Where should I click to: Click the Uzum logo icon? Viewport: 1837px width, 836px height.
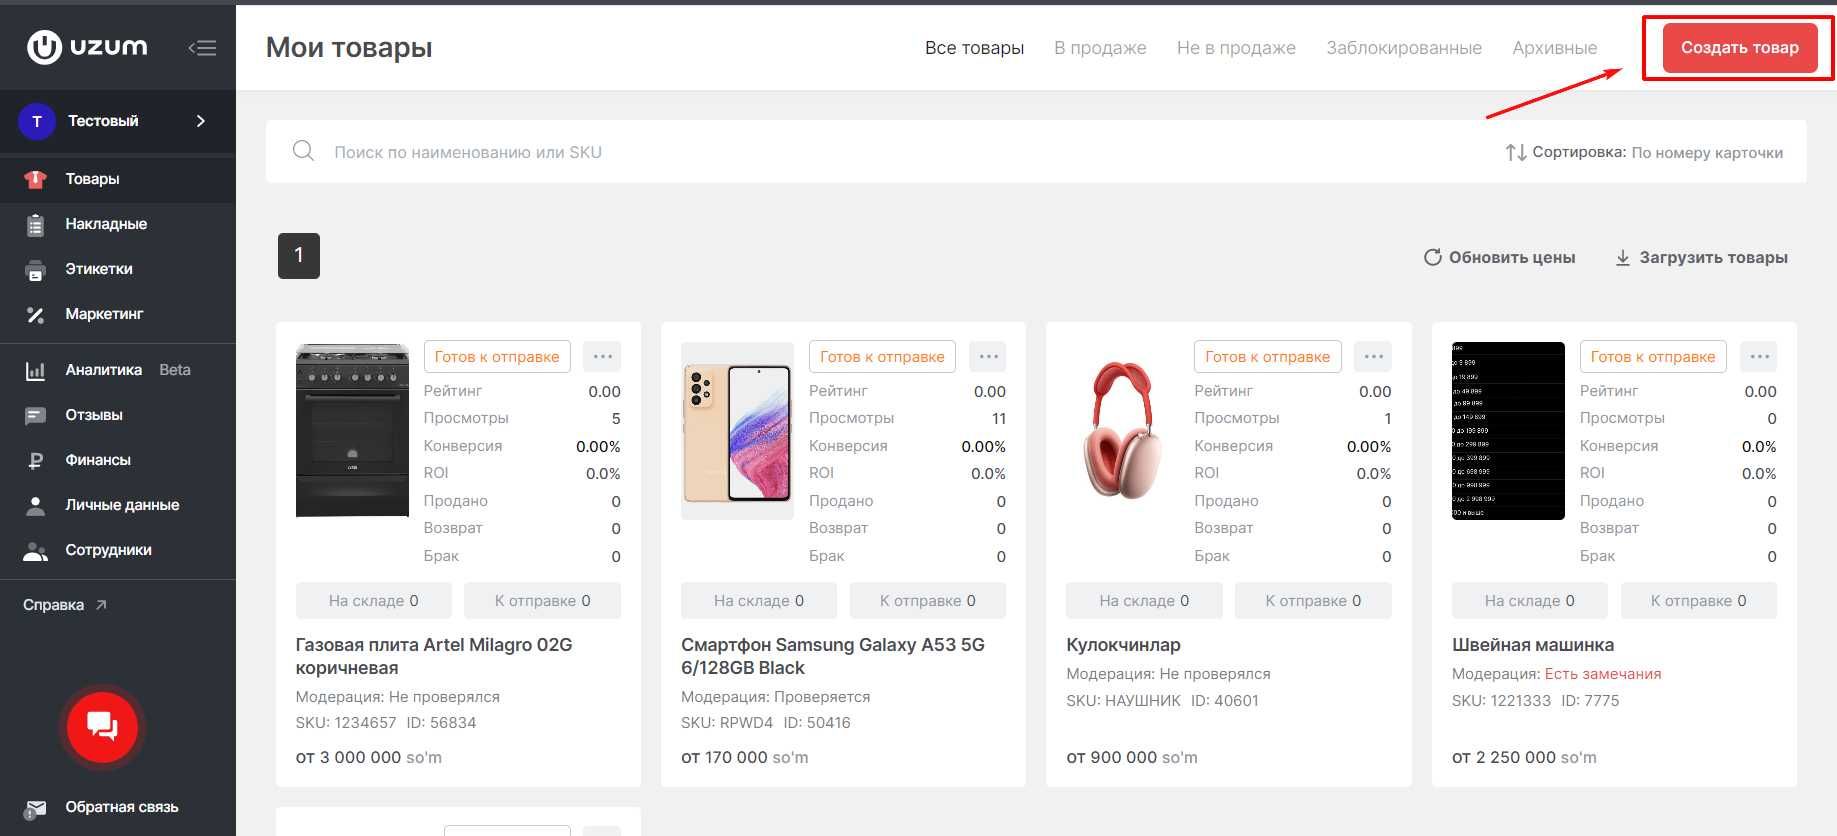coord(44,47)
